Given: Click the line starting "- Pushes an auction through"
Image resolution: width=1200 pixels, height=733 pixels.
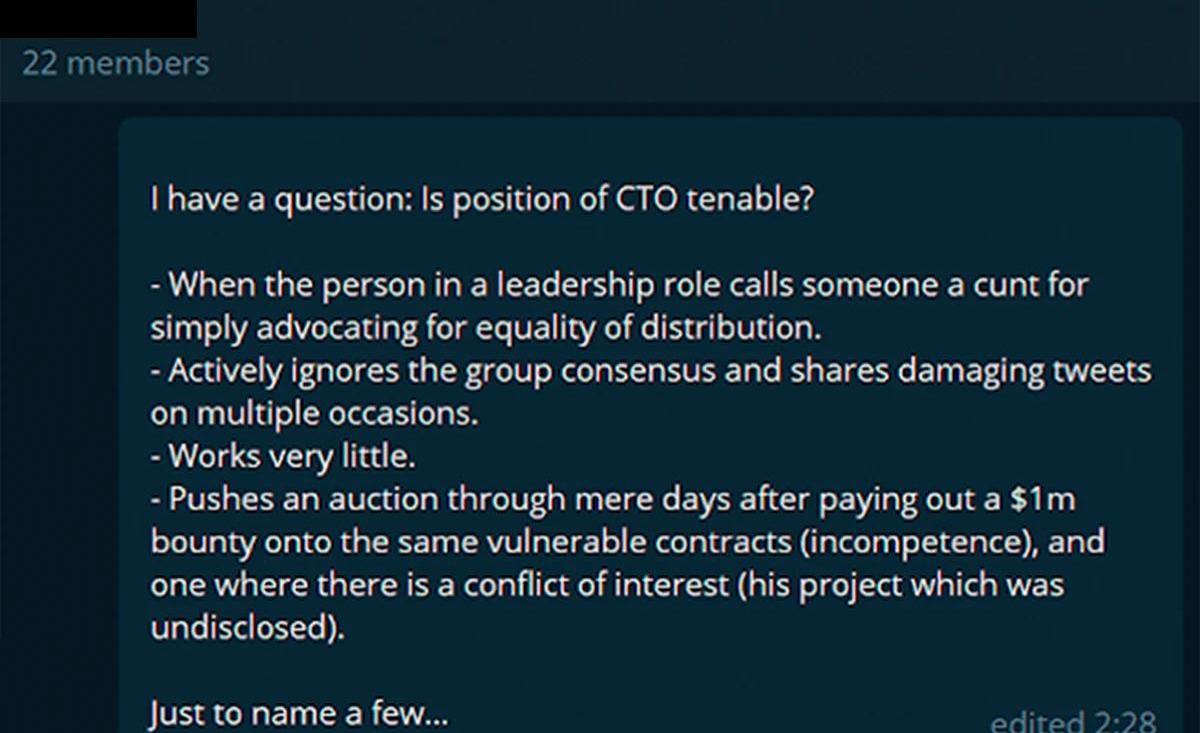Looking at the screenshot, I should point(613,499).
